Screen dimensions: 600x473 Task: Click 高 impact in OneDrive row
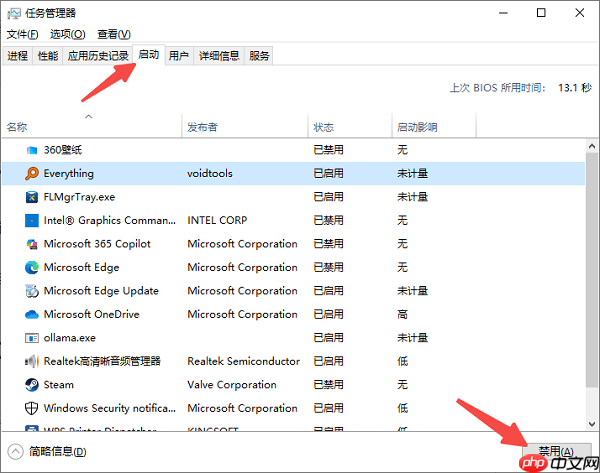(x=403, y=315)
